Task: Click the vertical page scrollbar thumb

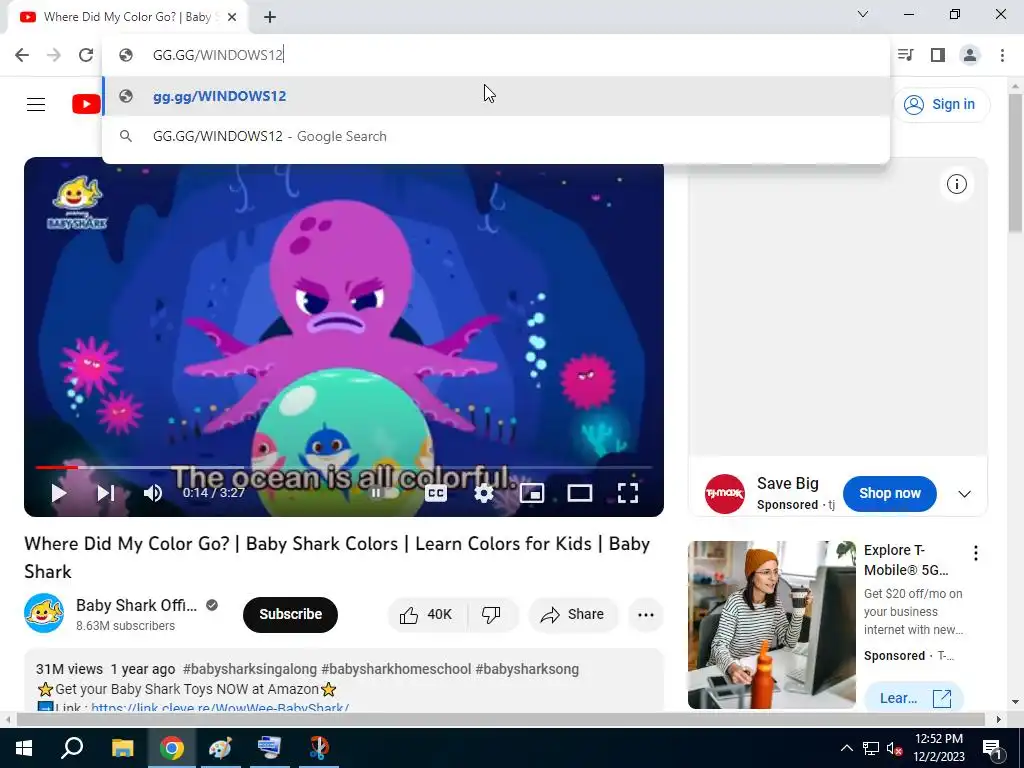Action: [x=1015, y=163]
